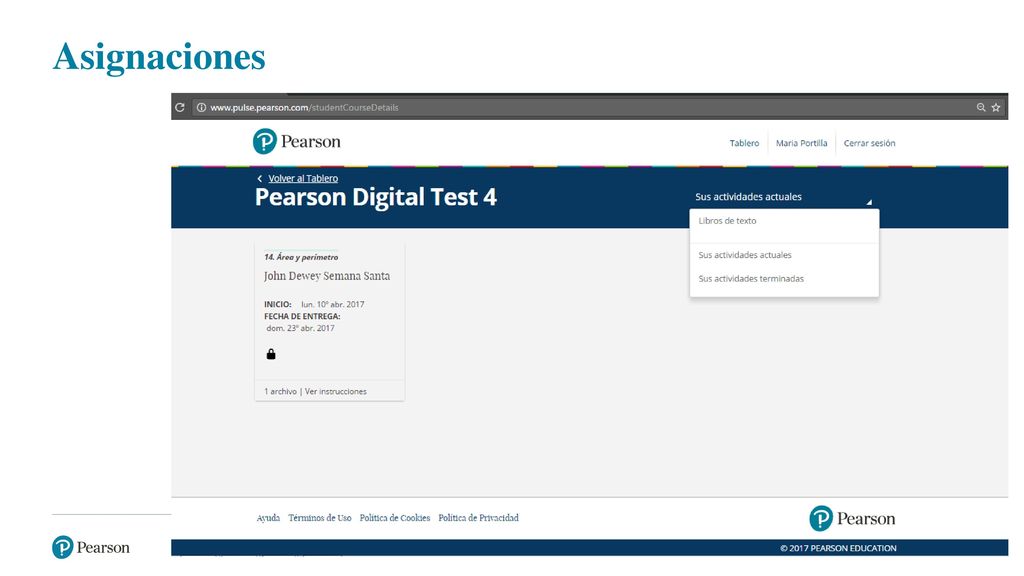The height and width of the screenshot is (576, 1024).
Task: Click the Asignaciones slide heading
Action: tap(159, 57)
